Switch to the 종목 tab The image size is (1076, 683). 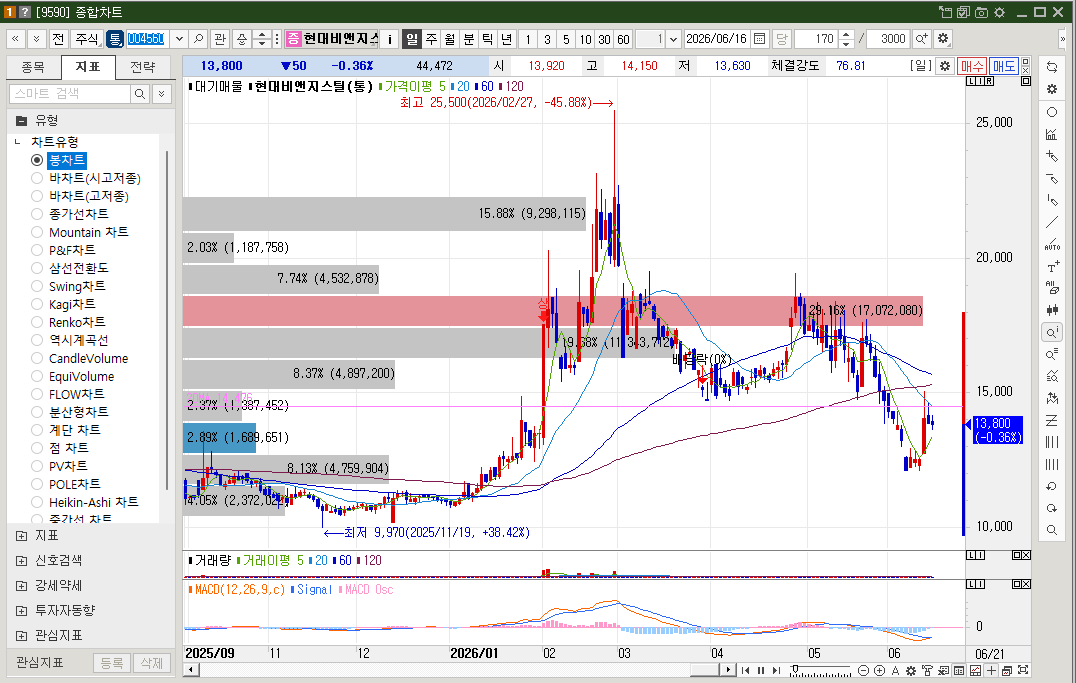[33, 67]
